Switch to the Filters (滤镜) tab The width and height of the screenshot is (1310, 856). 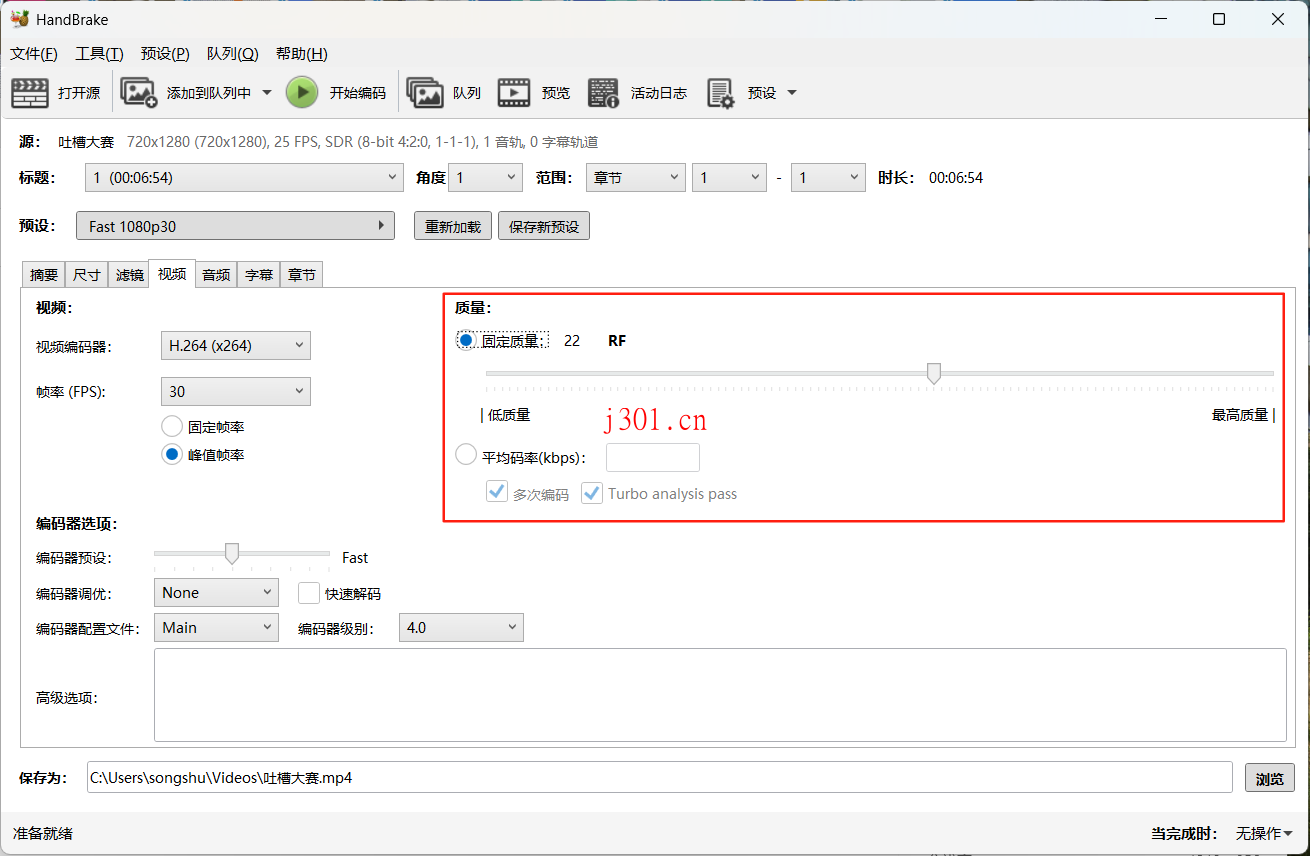(x=130, y=275)
